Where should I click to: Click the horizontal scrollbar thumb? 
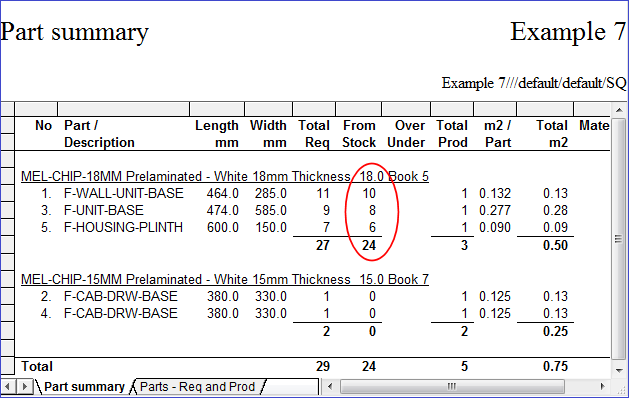452,387
